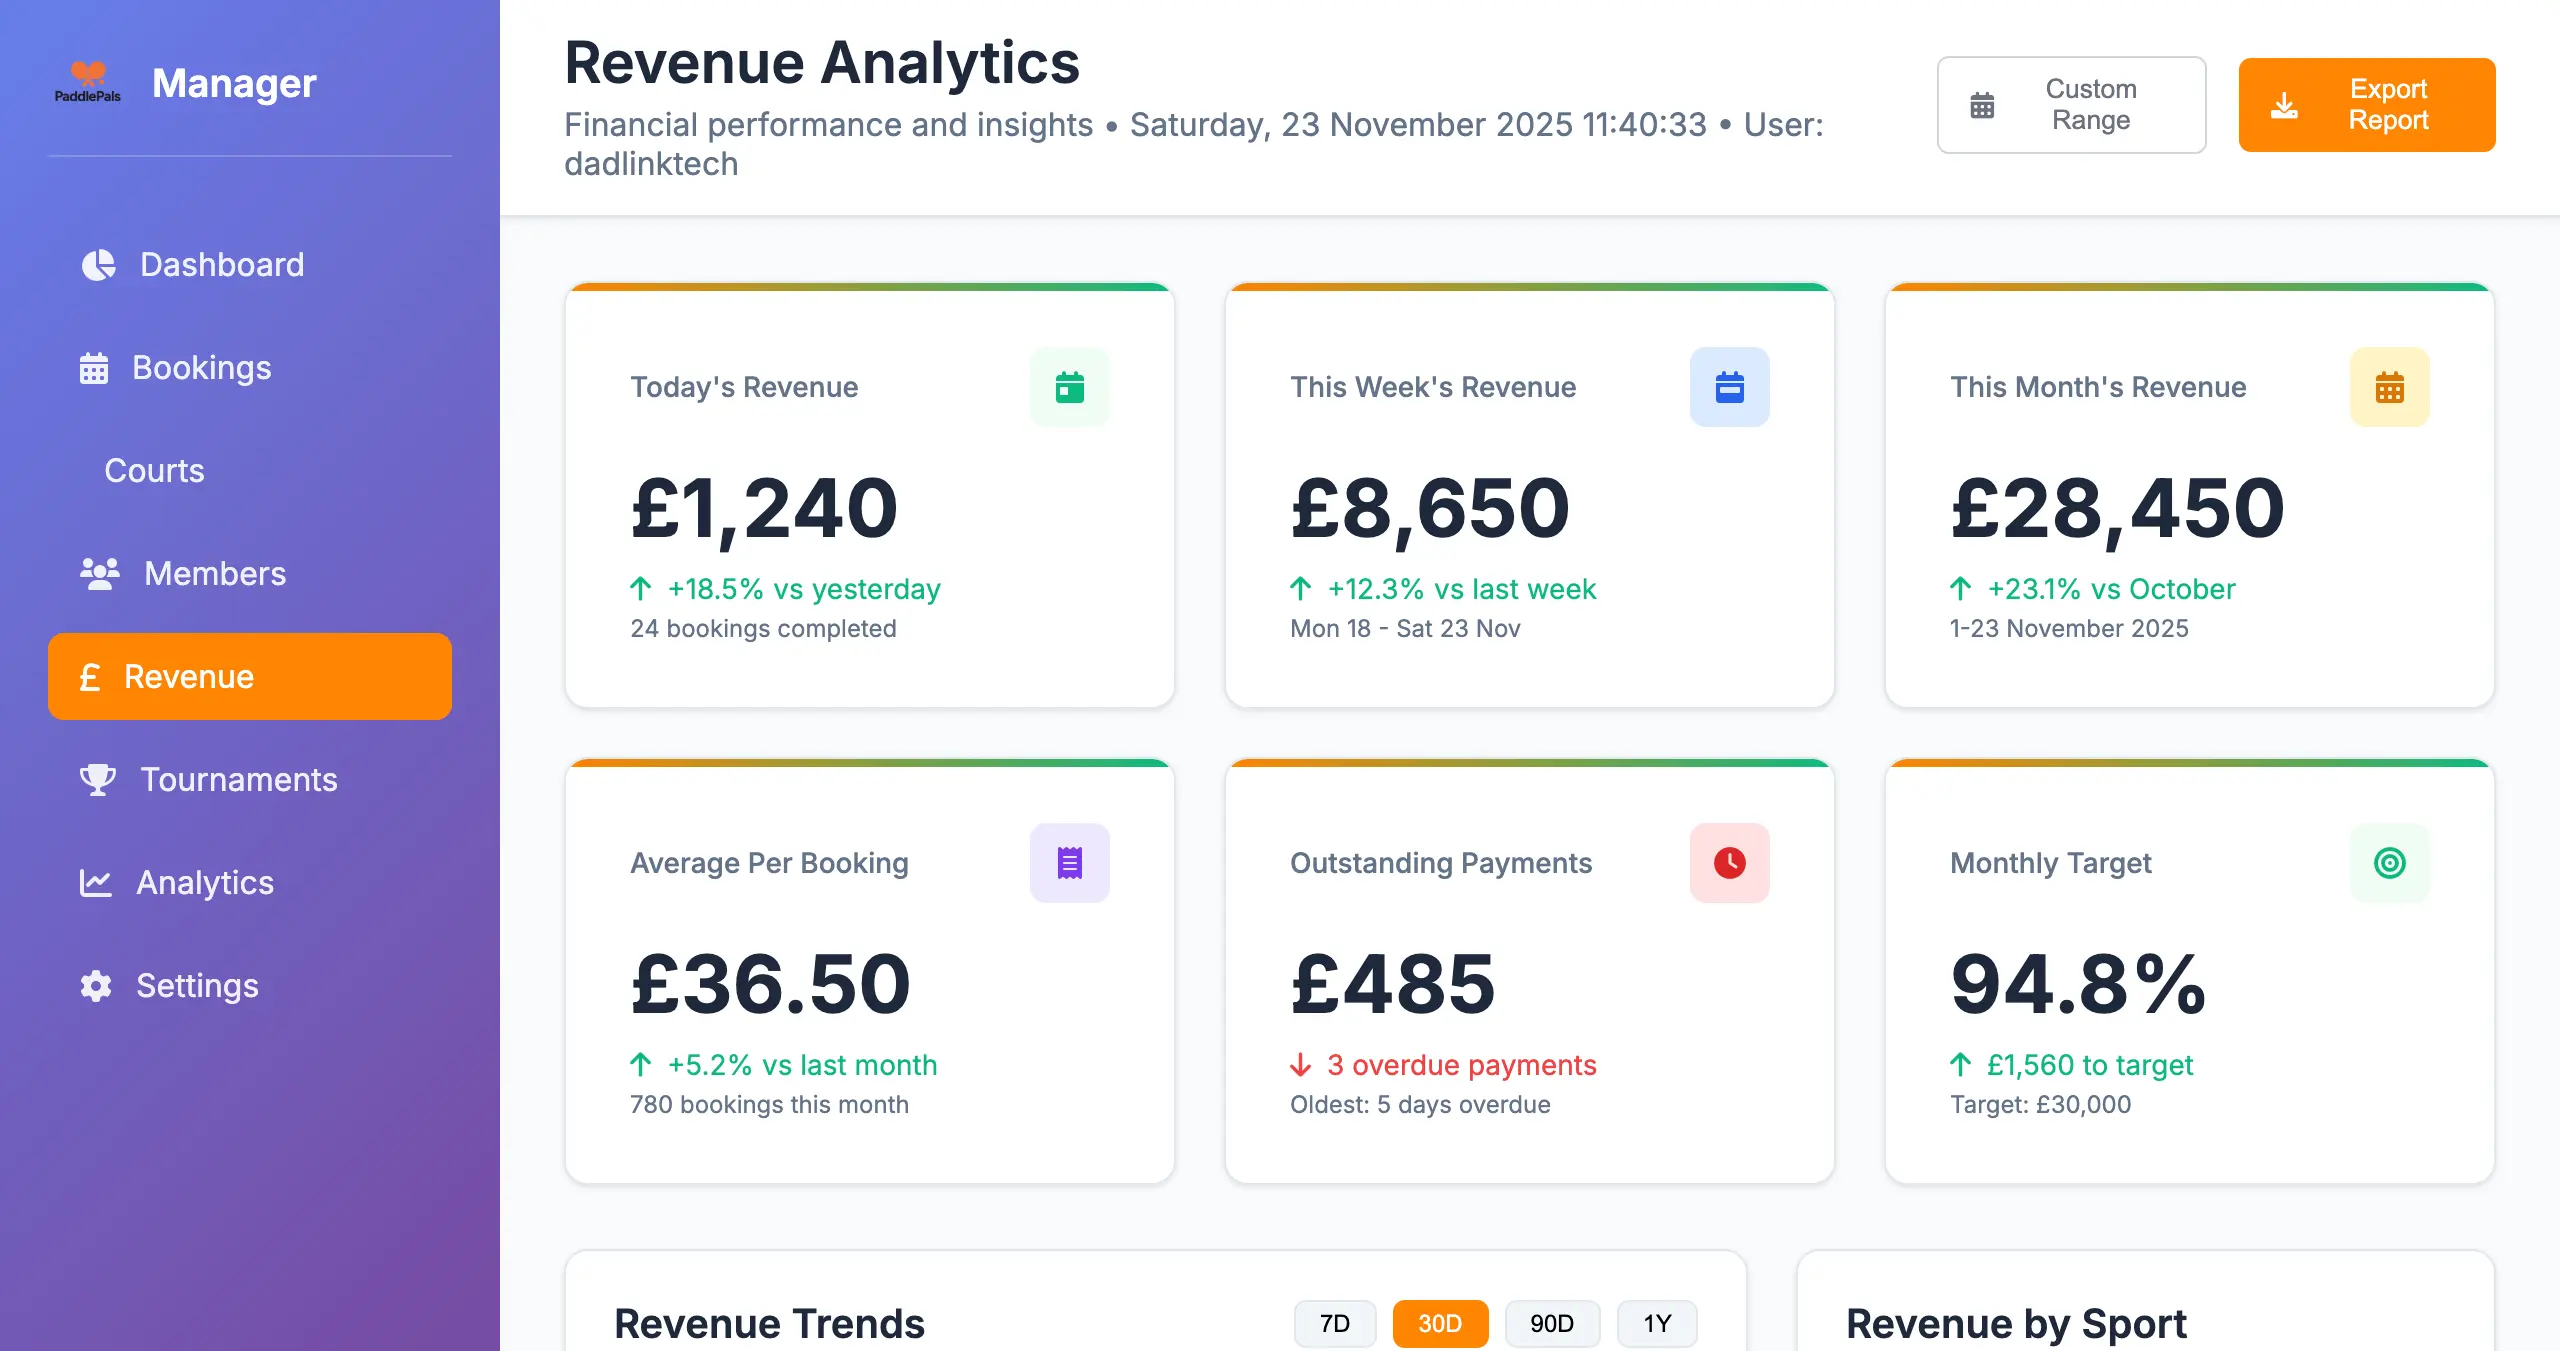The width and height of the screenshot is (2560, 1351).
Task: Select the Dashboard pie chart icon
Action: pos(97,264)
